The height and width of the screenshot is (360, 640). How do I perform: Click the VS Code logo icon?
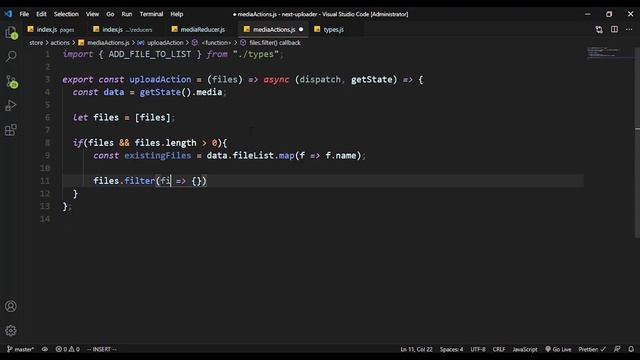coord(8,14)
